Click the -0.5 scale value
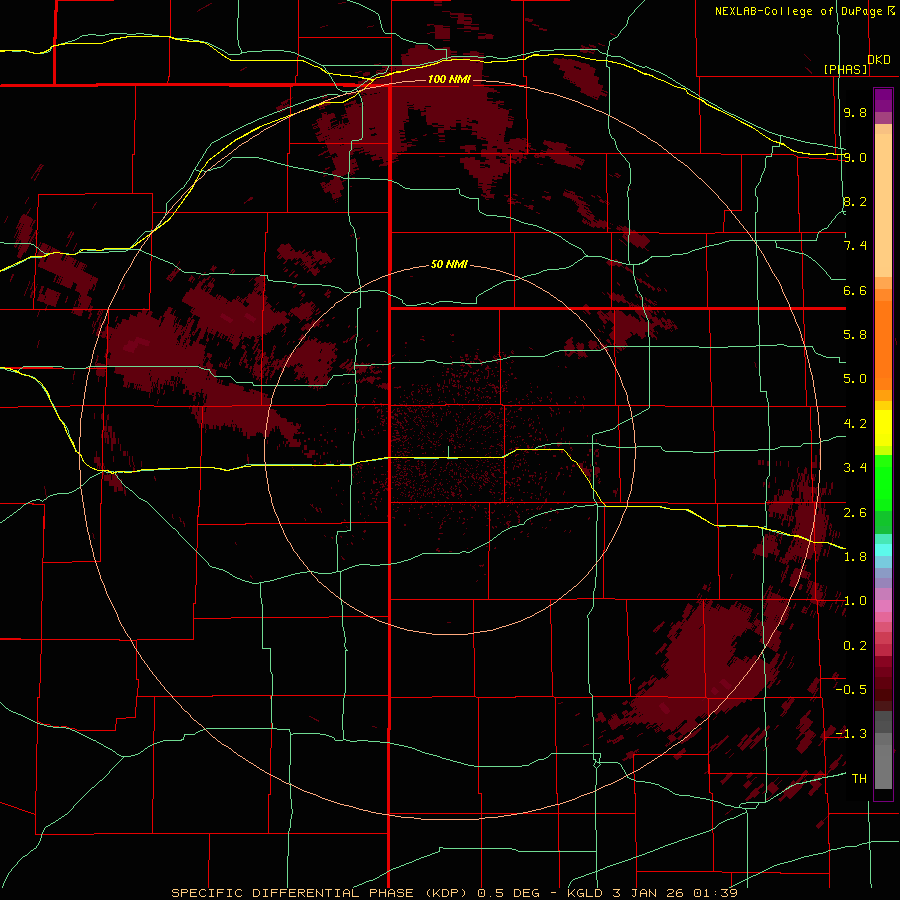The image size is (900, 900). click(x=851, y=690)
